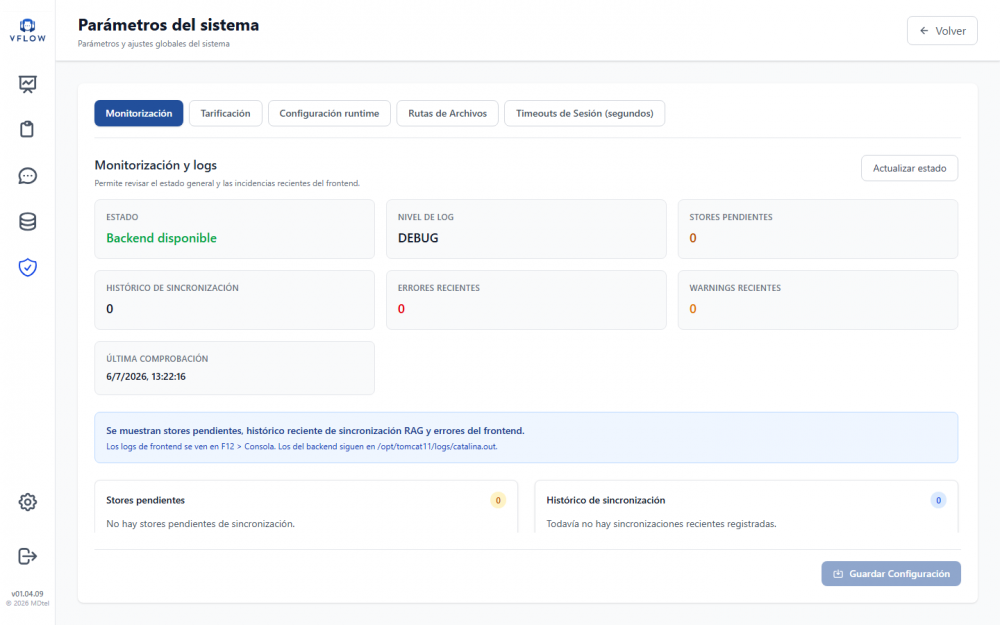Click the version label v01.04.09
The image size is (1000, 625).
click(27, 594)
